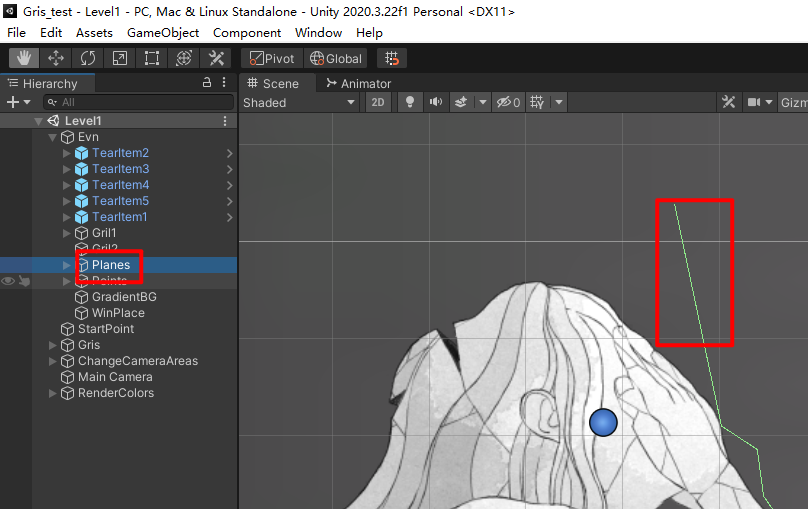Screen dimensions: 808x509
Task: Lock the Hierarchy panel
Action: tap(207, 82)
